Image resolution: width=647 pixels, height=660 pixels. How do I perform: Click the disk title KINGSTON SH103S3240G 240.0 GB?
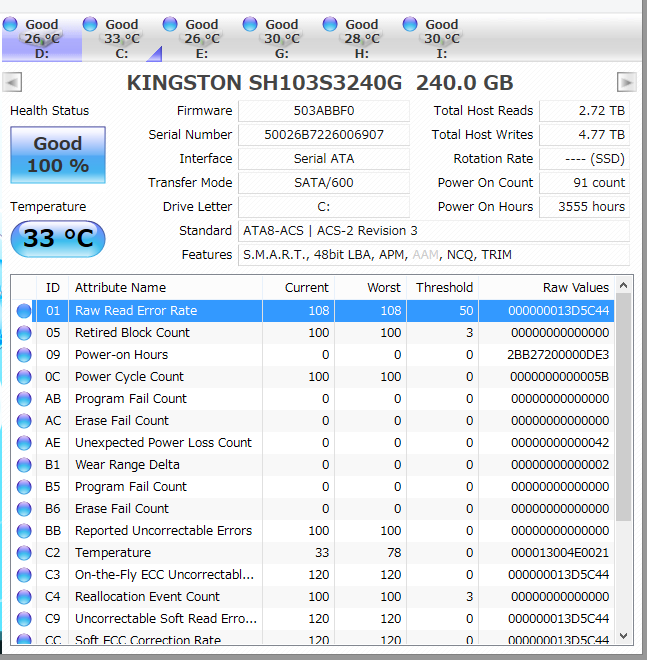[x=320, y=82]
